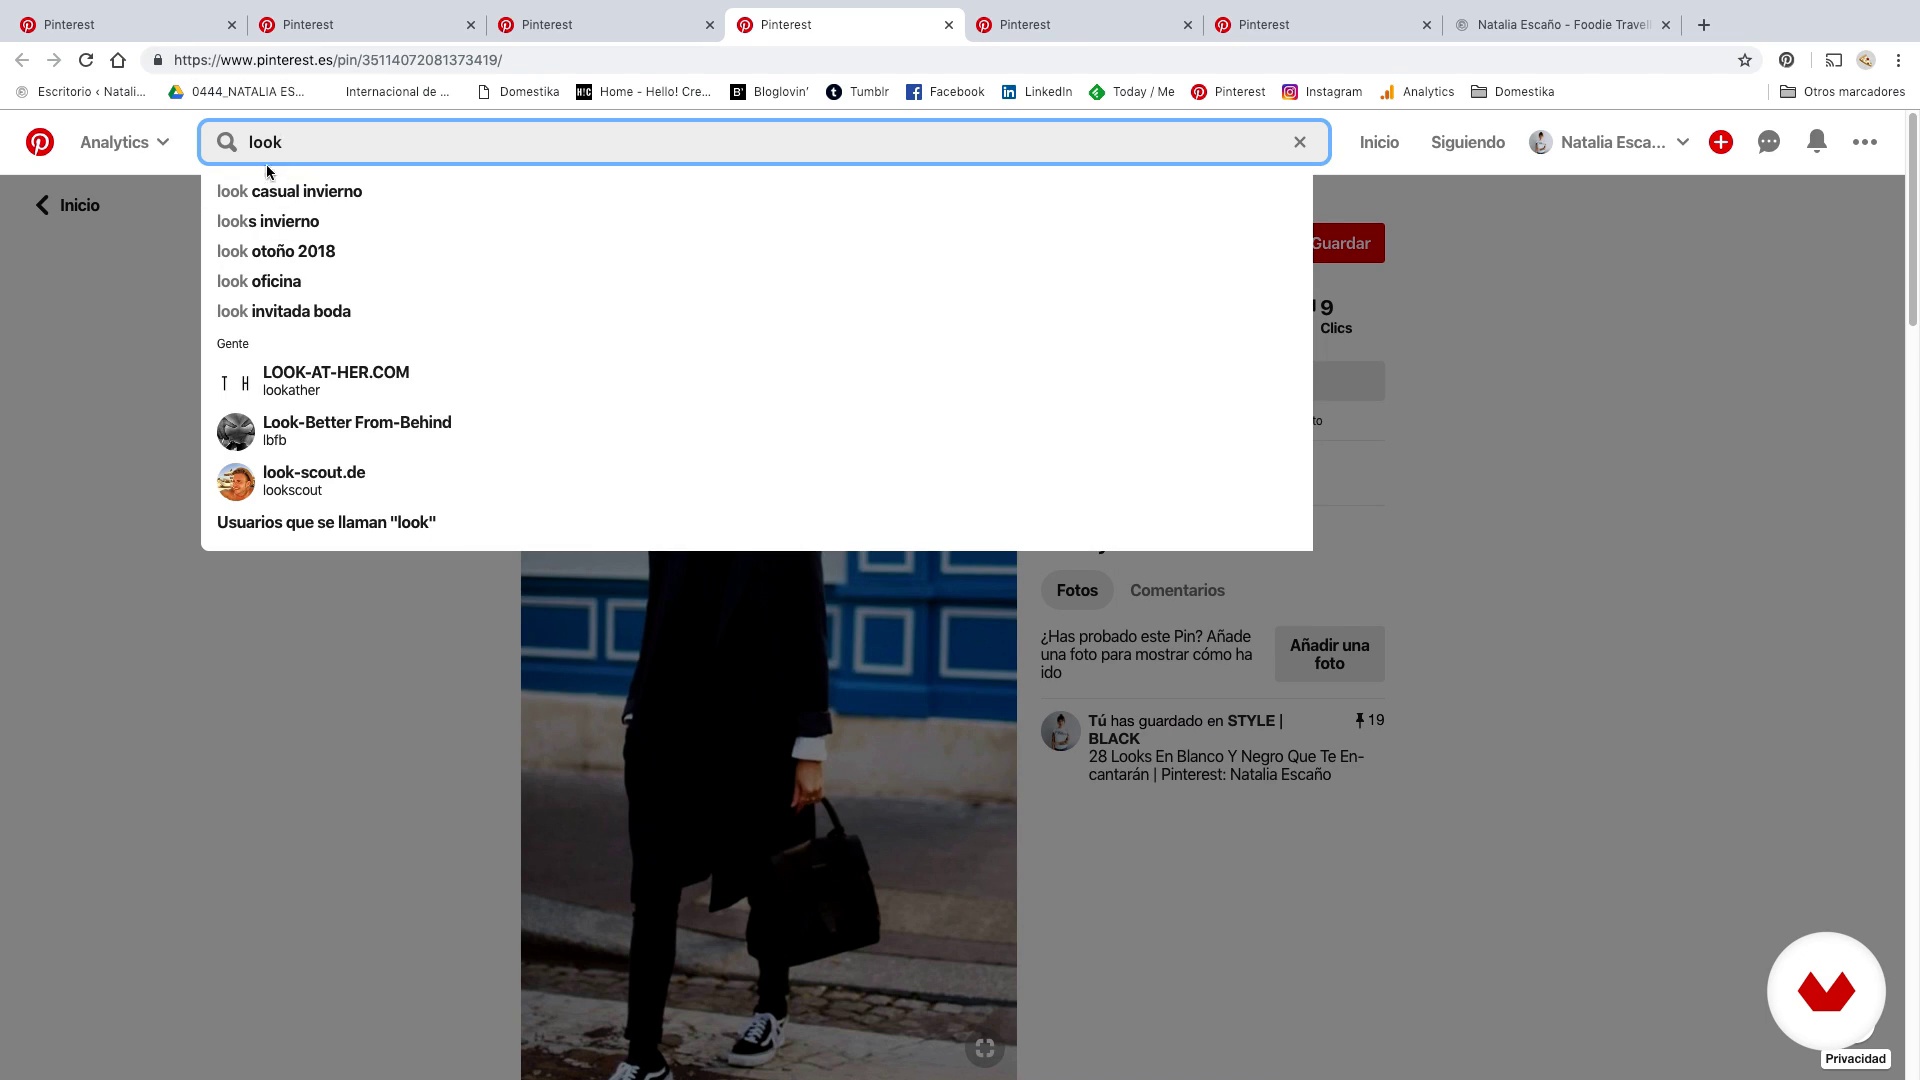Click the red Guardar button
This screenshot has height=1080, width=1920.
(1348, 243)
